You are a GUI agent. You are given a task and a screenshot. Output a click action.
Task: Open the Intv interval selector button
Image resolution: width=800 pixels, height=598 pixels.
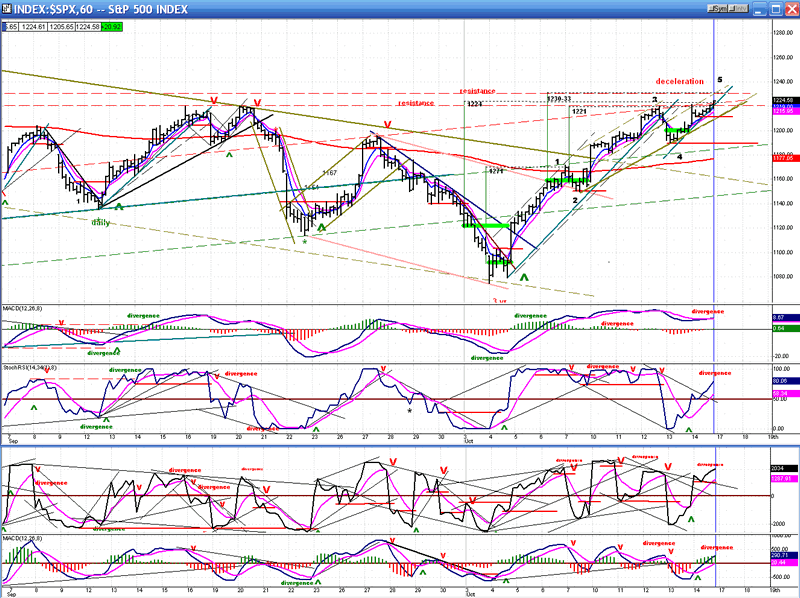[x=738, y=8]
